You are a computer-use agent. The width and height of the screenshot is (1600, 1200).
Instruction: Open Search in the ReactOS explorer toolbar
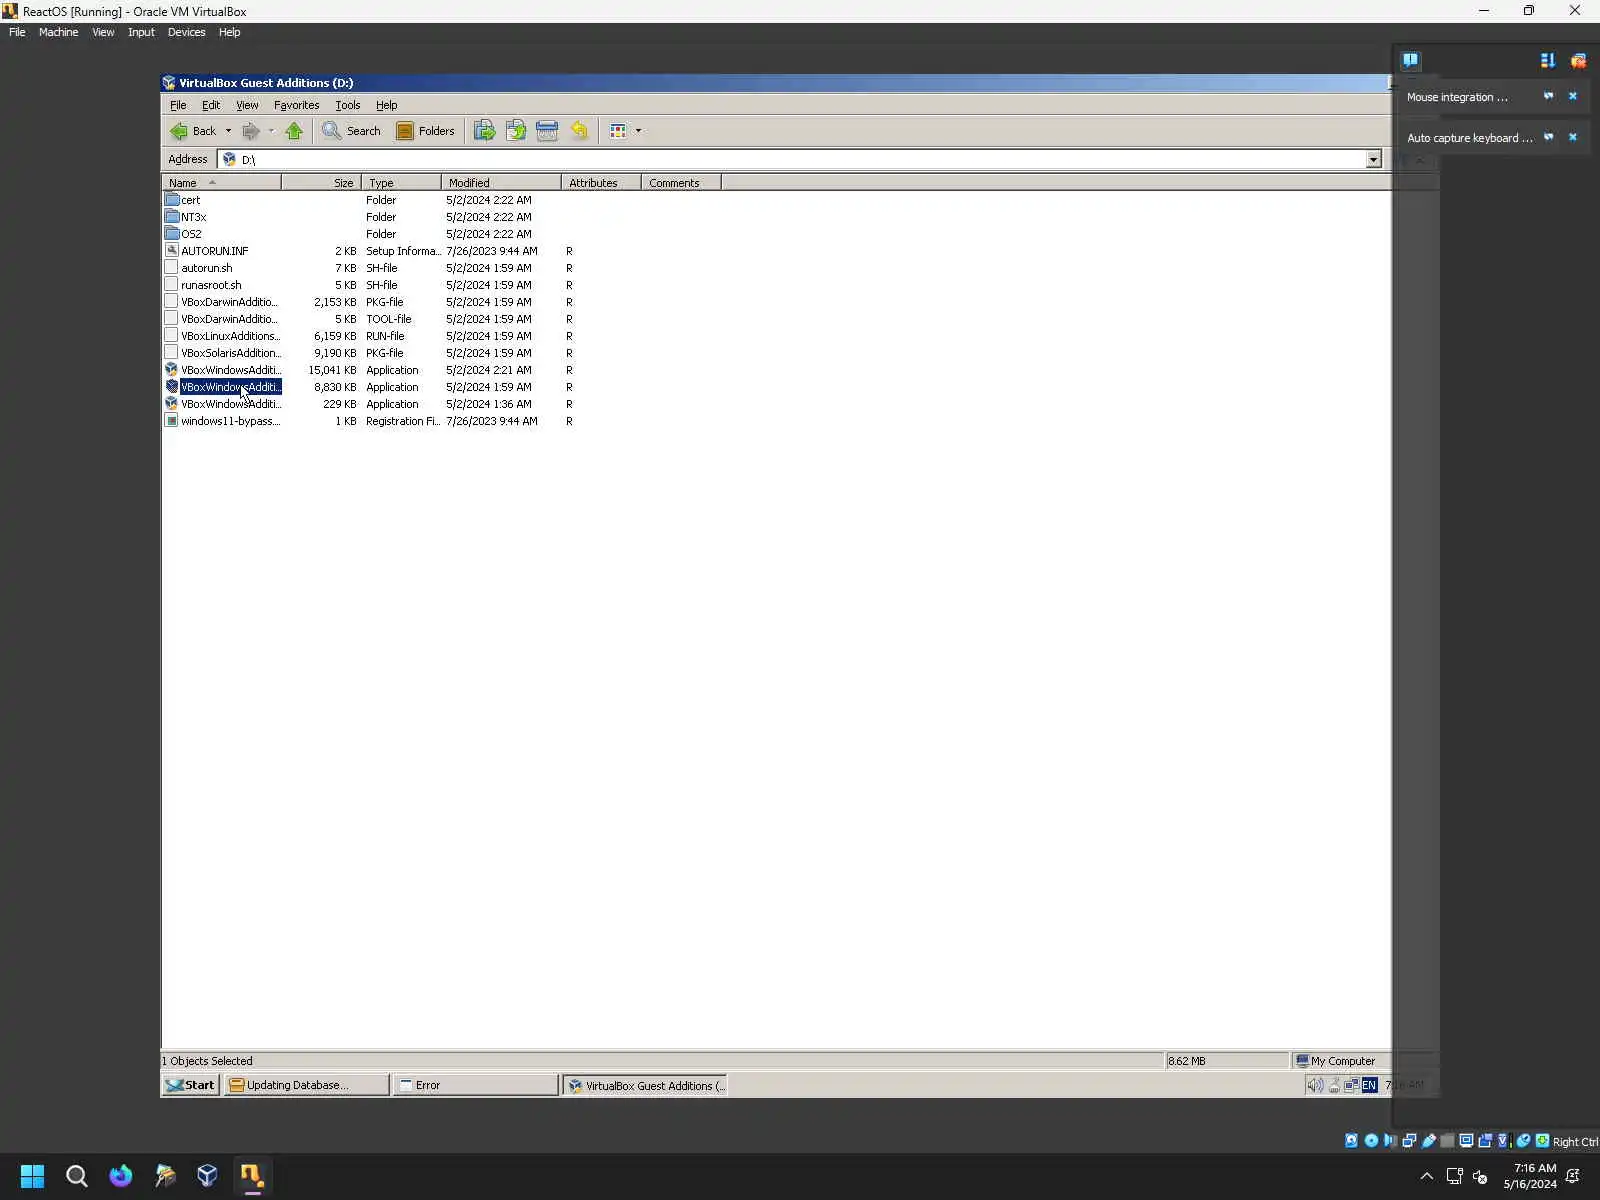click(x=352, y=131)
